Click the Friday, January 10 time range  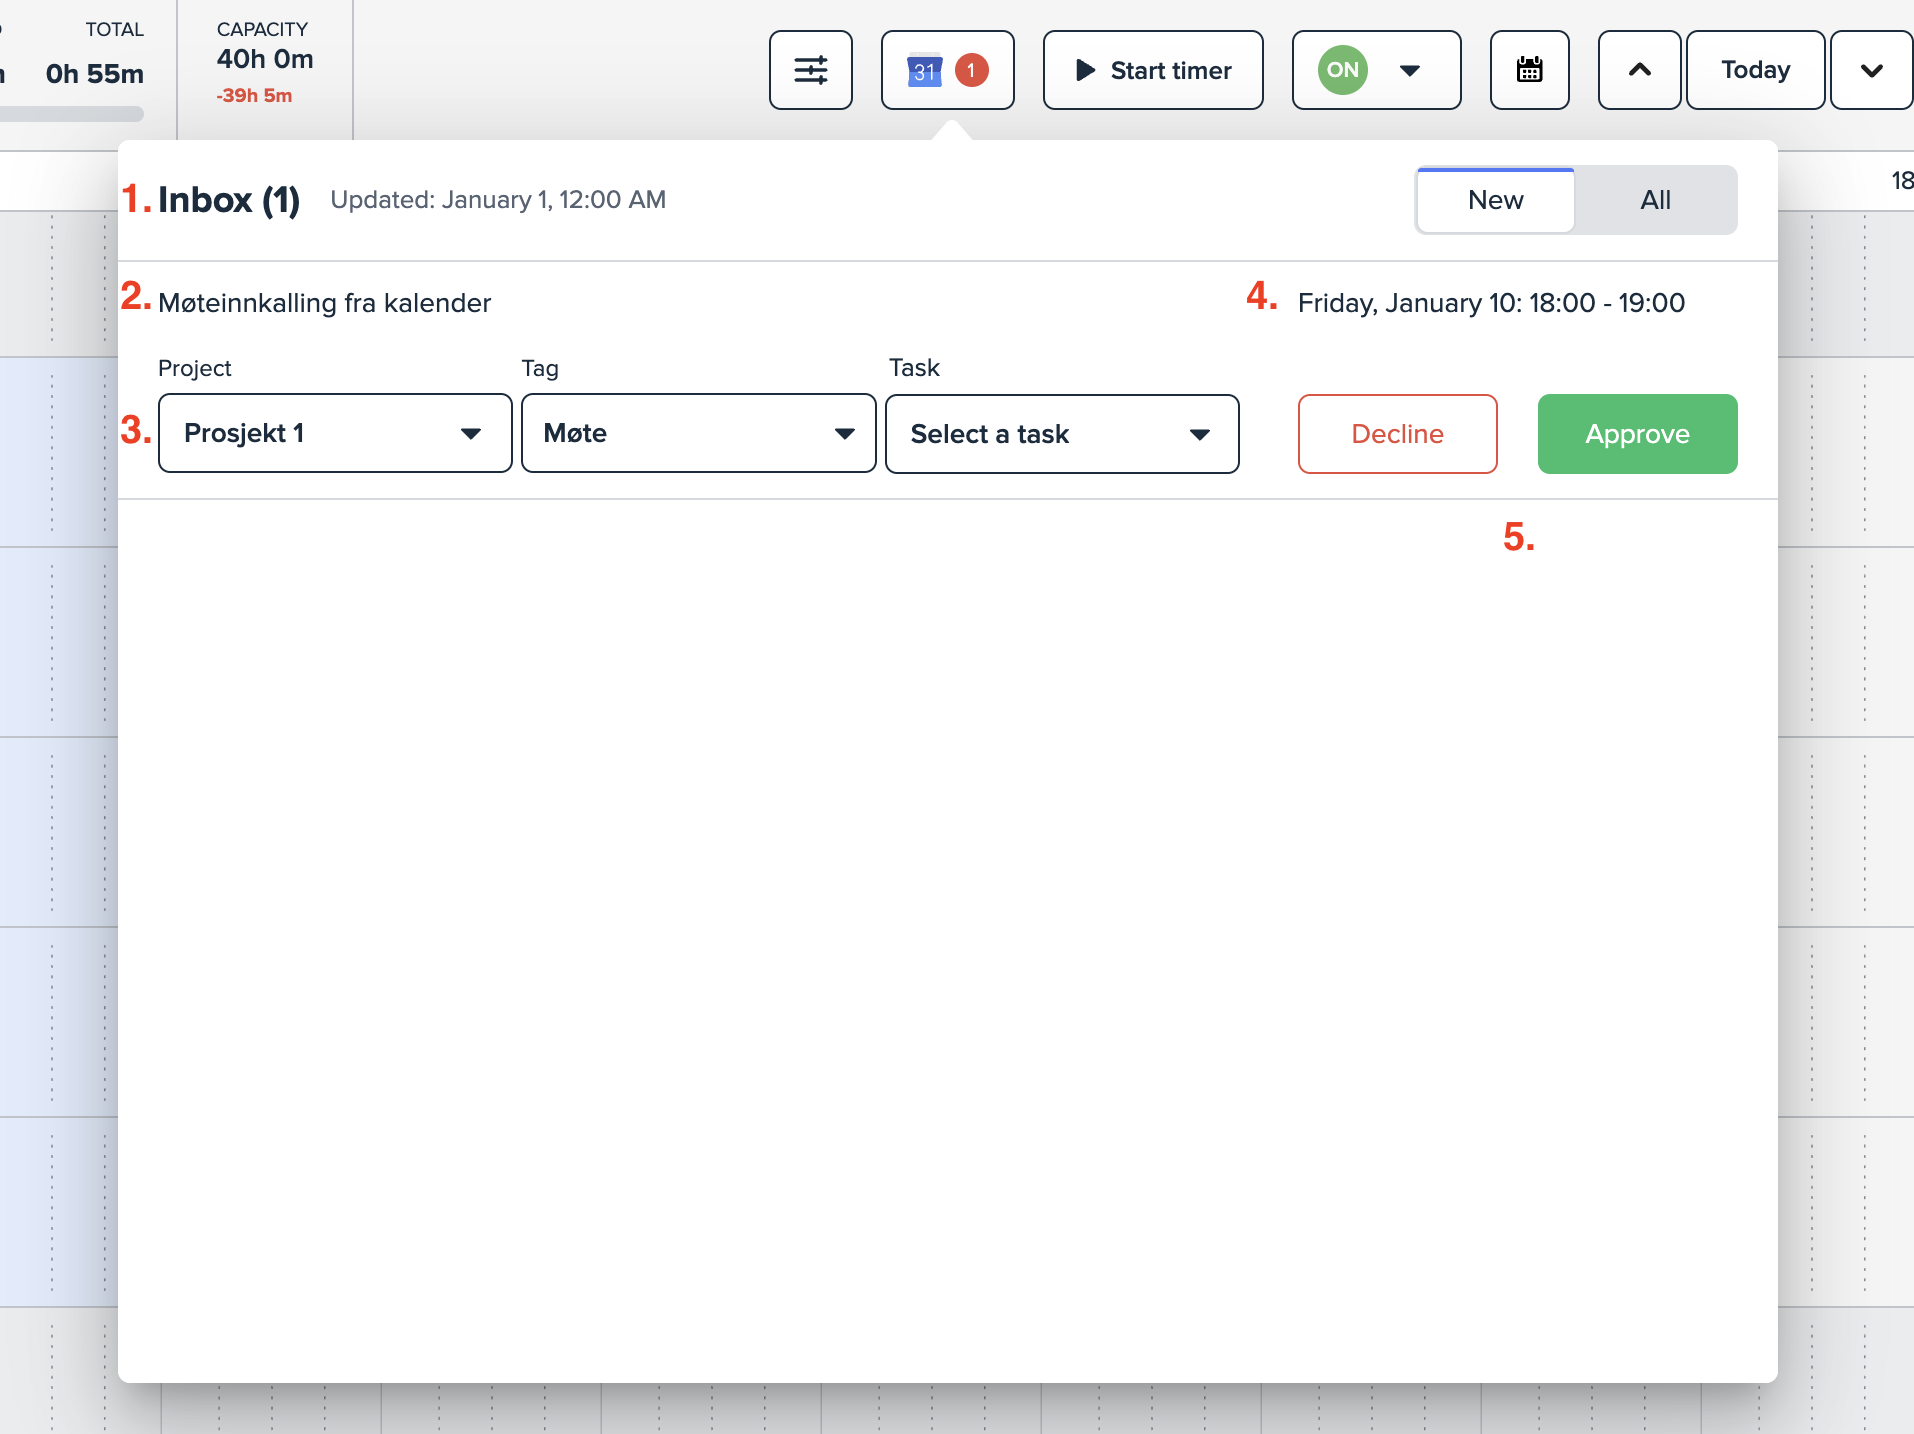pos(1491,303)
